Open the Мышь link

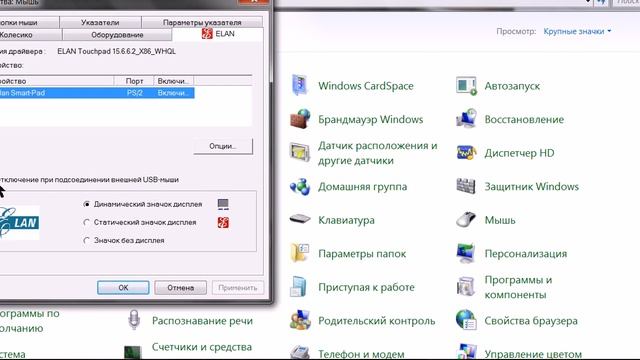[x=500, y=220]
